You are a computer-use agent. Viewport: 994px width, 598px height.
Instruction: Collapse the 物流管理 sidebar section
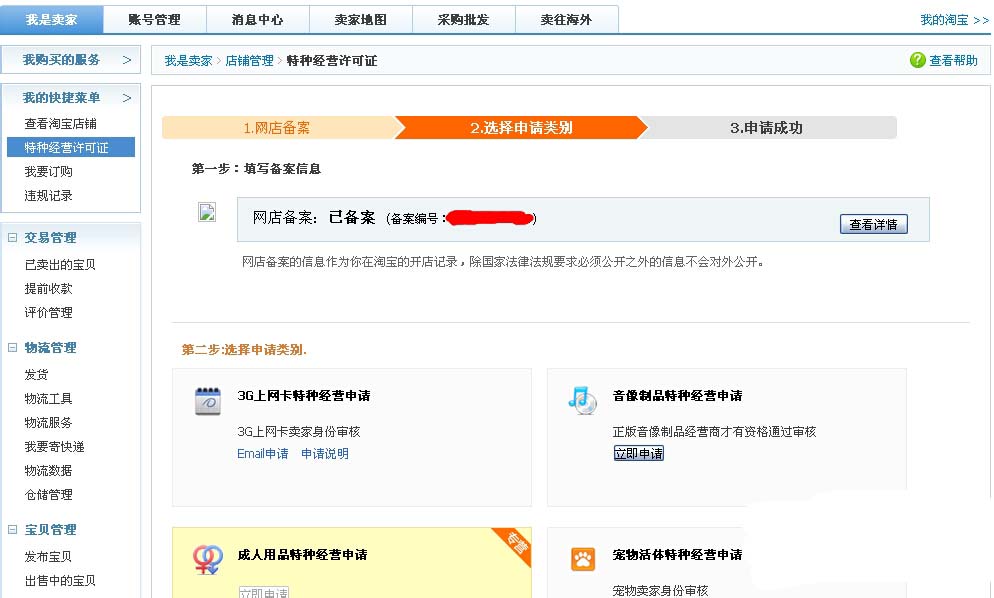pos(13,348)
